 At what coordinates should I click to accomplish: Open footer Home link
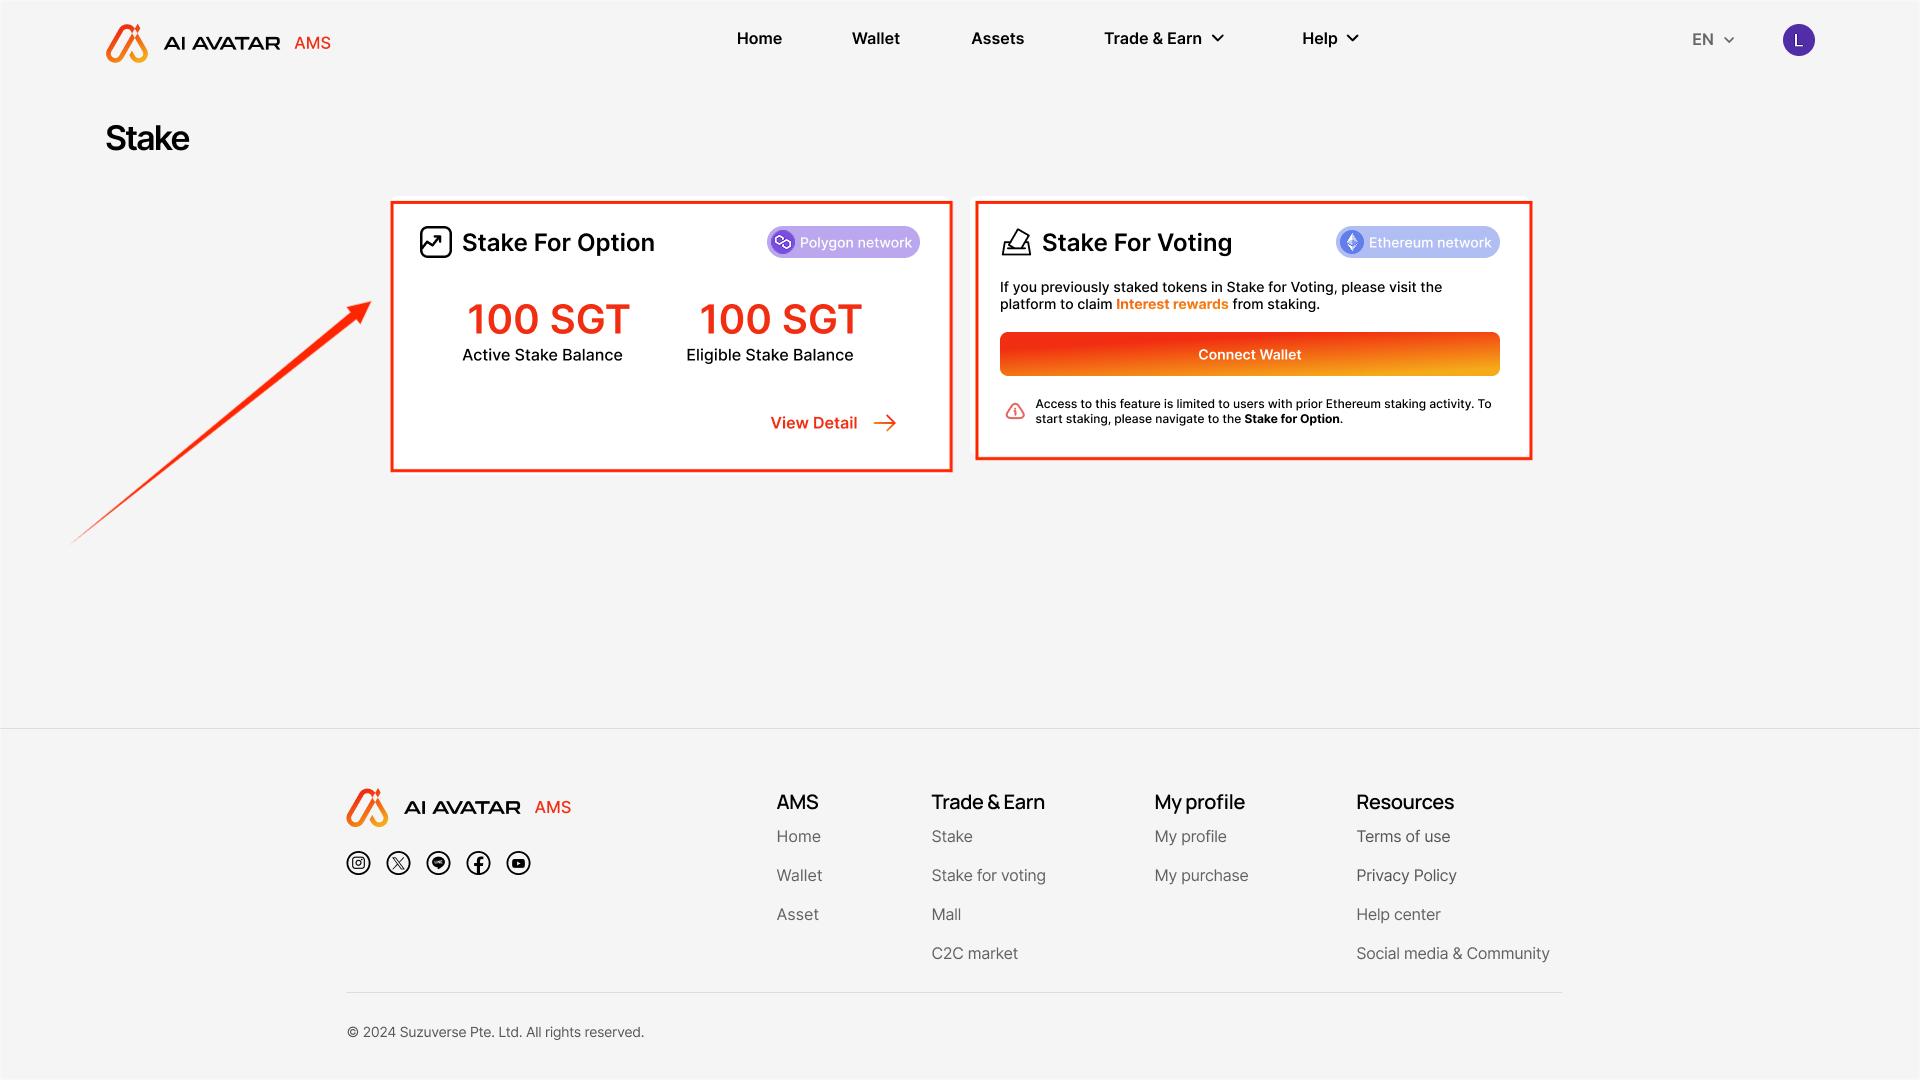(798, 836)
